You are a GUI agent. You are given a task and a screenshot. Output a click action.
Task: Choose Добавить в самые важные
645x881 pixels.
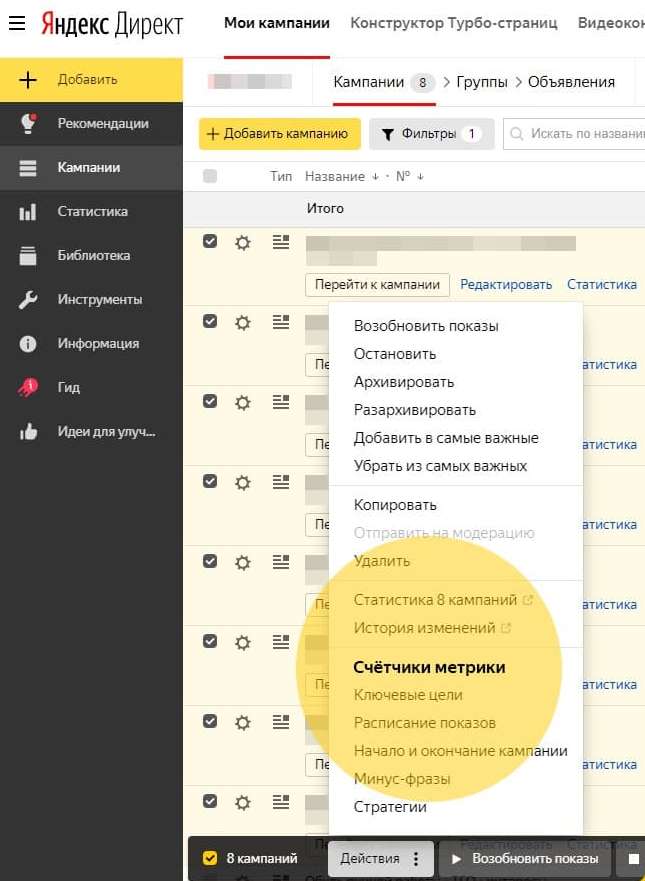click(x=446, y=438)
